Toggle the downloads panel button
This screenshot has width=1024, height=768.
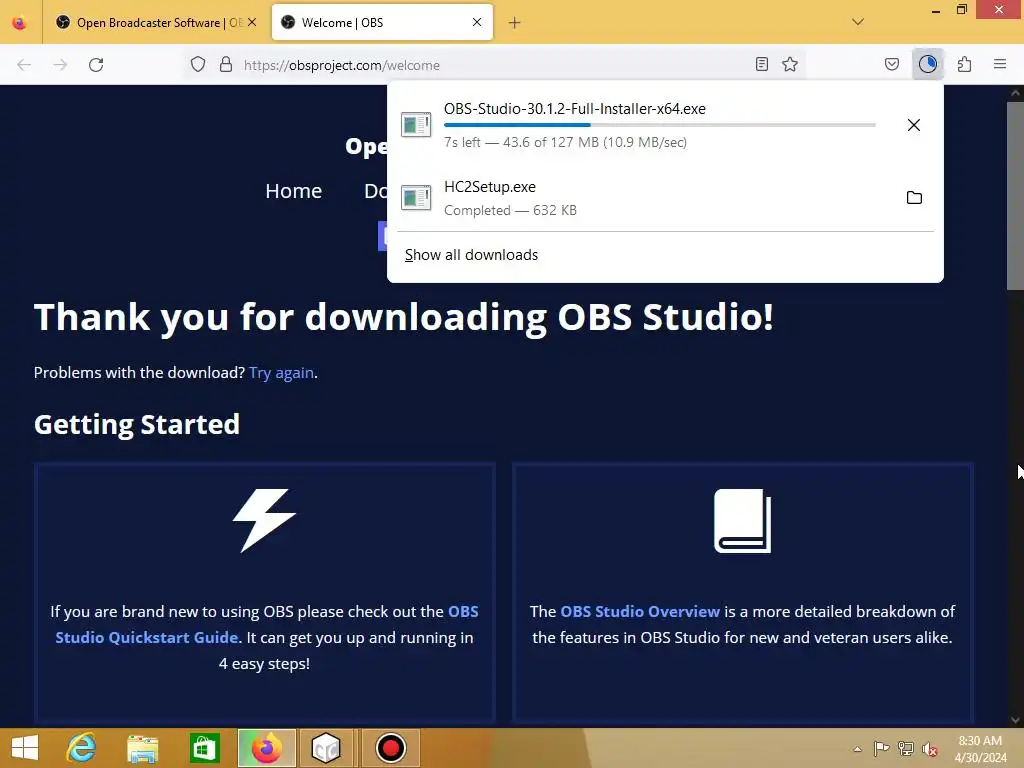click(x=927, y=64)
